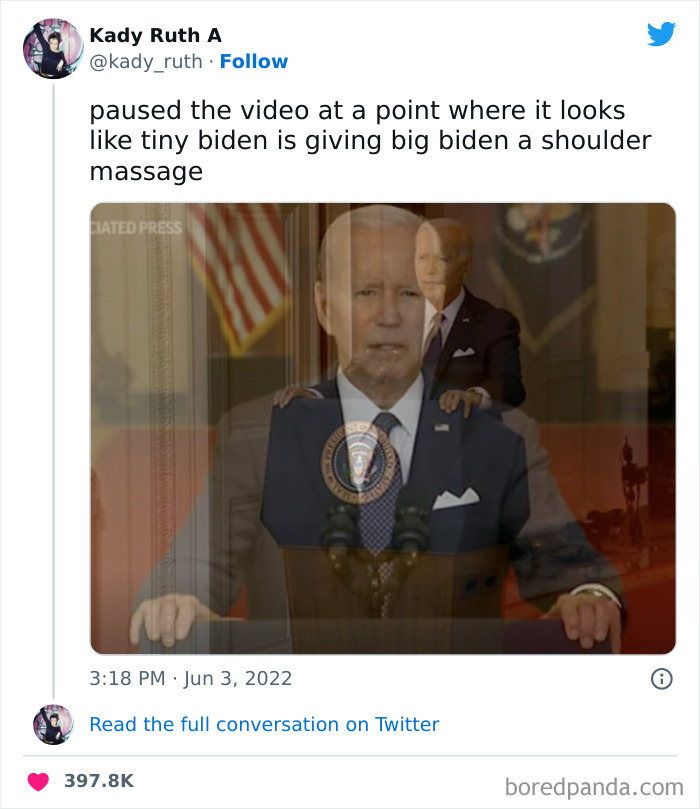Toggle following by clicking Follow
This screenshot has width=700, height=809.
click(x=254, y=62)
